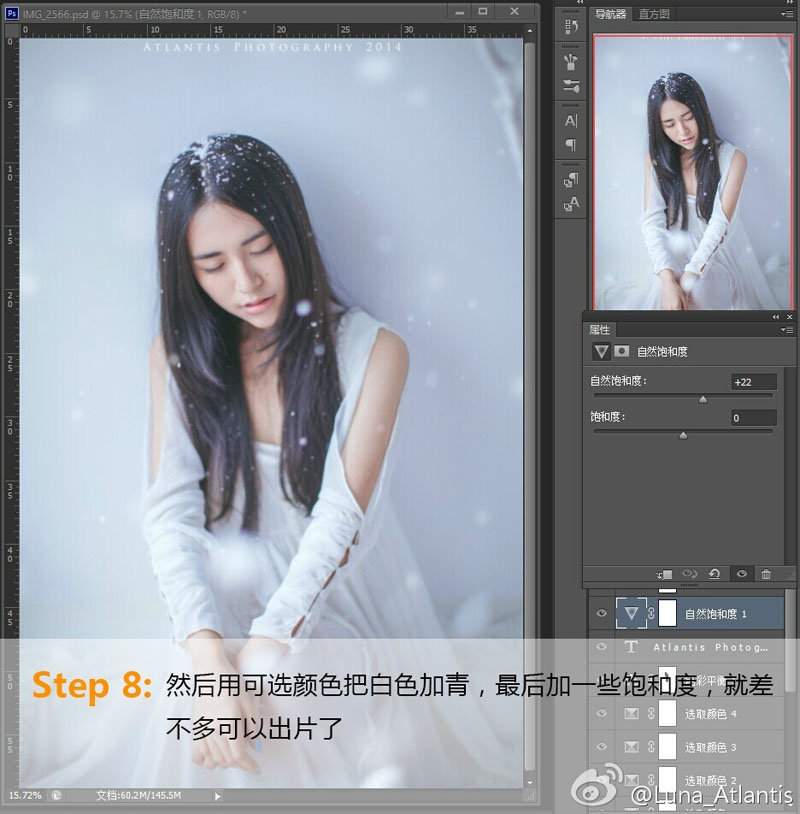Screen dimensions: 800x814
Task: Maximize the IMG_2566.psd document window
Action: tap(483, 12)
